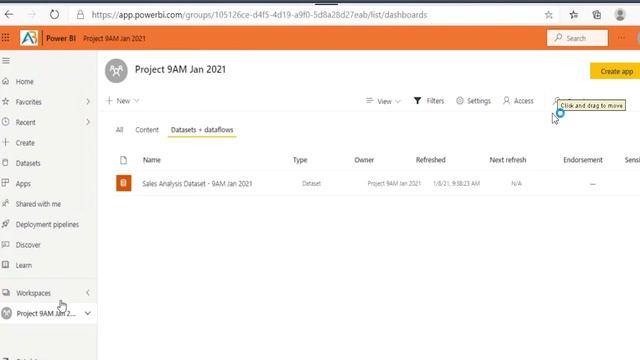640x360 pixels.
Task: Open Recent in the sidebar
Action: [25, 122]
